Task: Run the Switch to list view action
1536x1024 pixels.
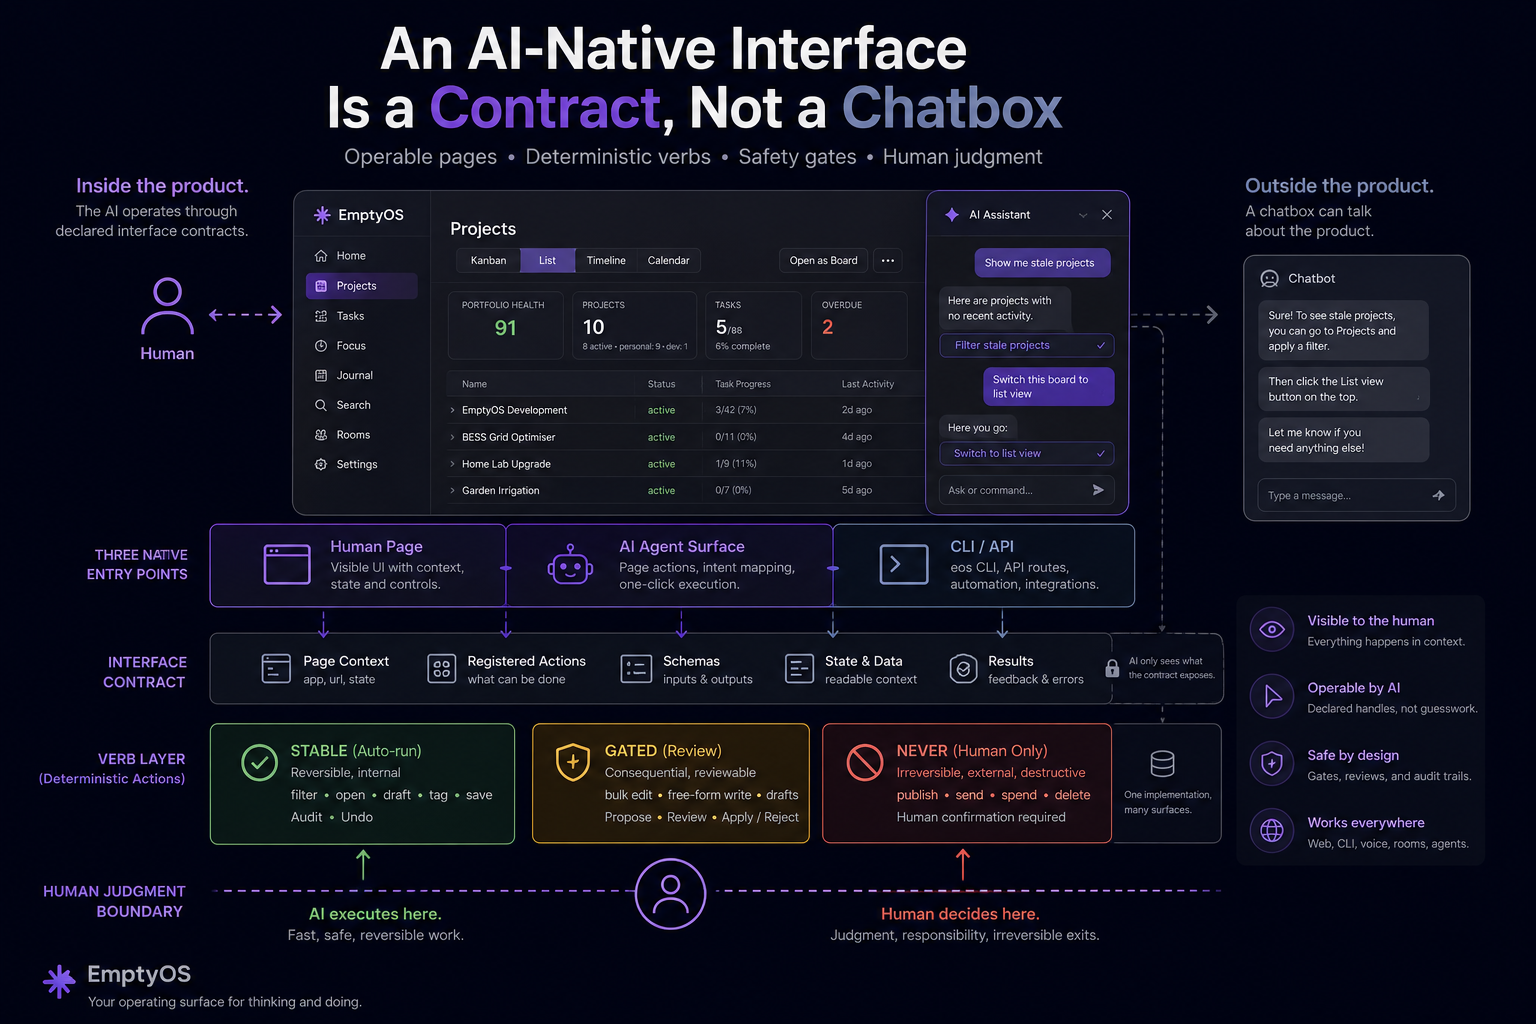Action: 1027,453
